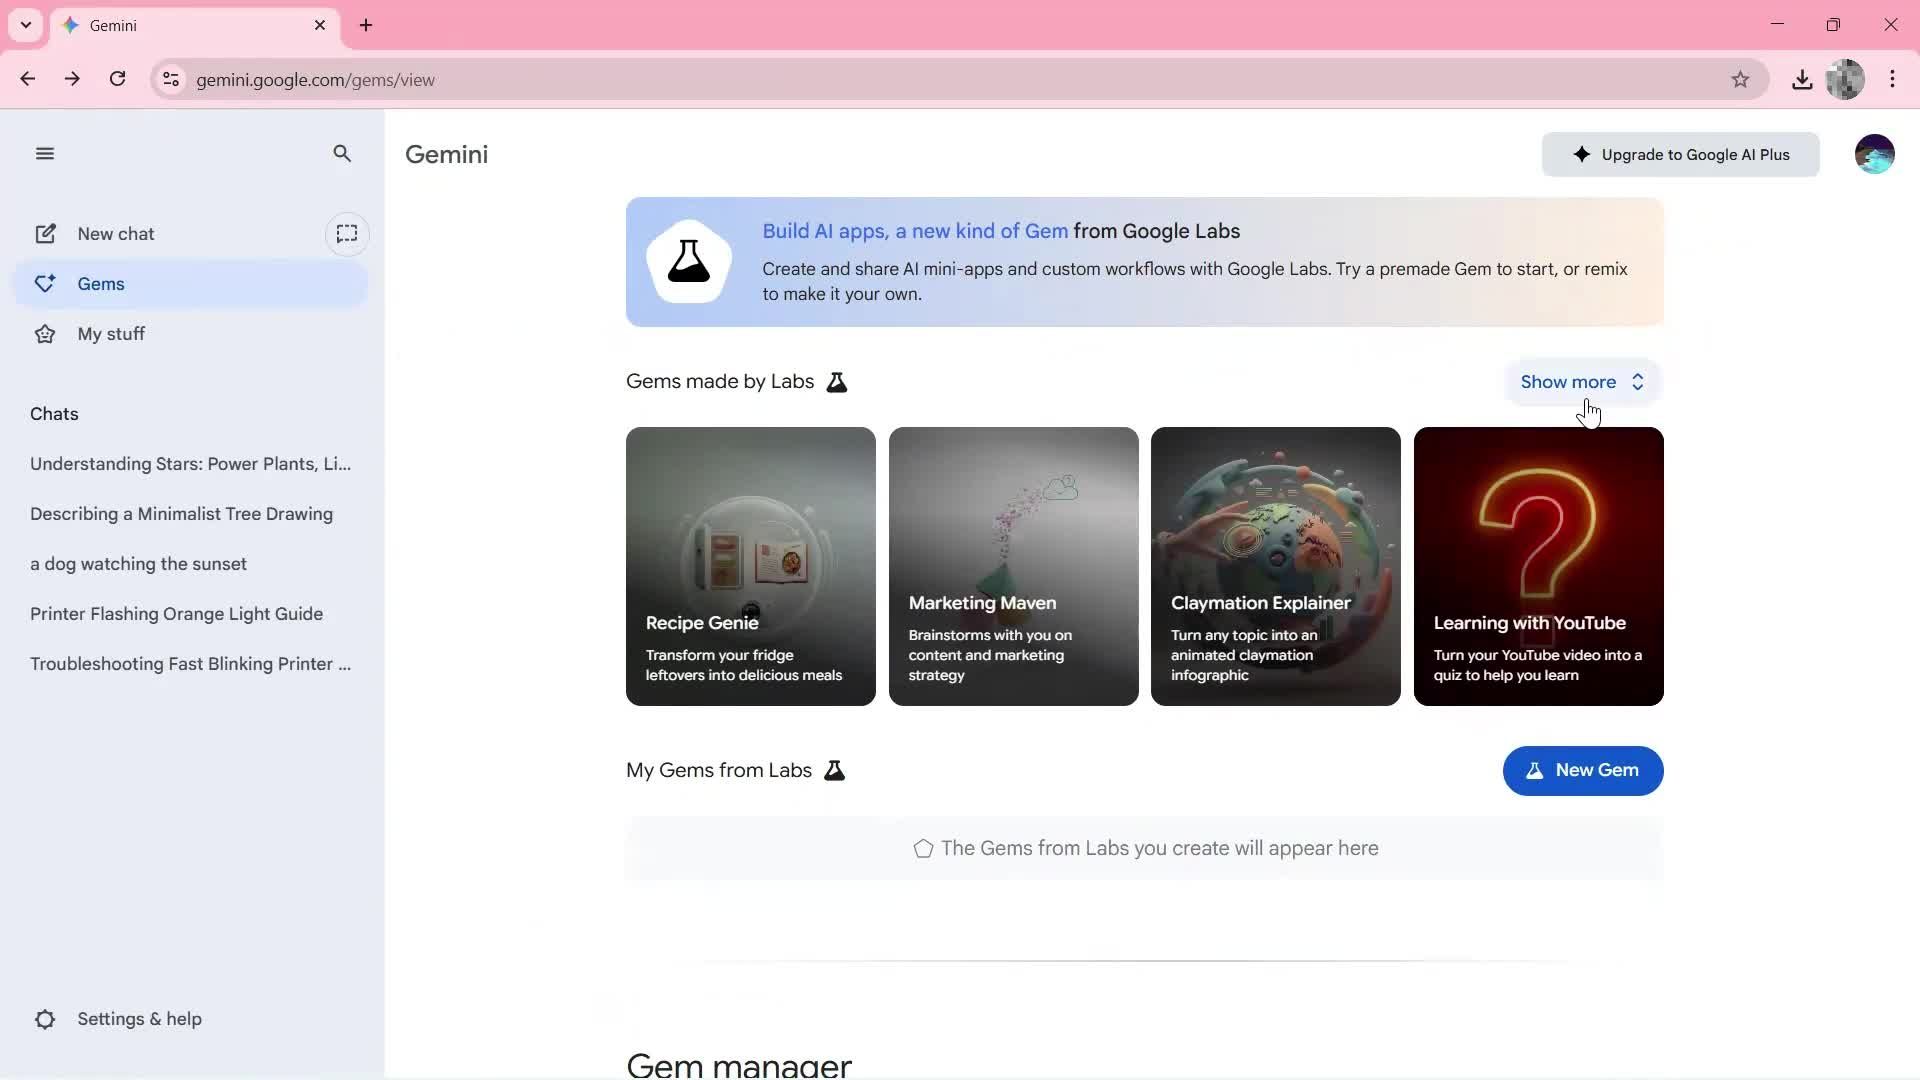Click Upgrade to Google AI Plus
1920x1080 pixels.
(1680, 155)
